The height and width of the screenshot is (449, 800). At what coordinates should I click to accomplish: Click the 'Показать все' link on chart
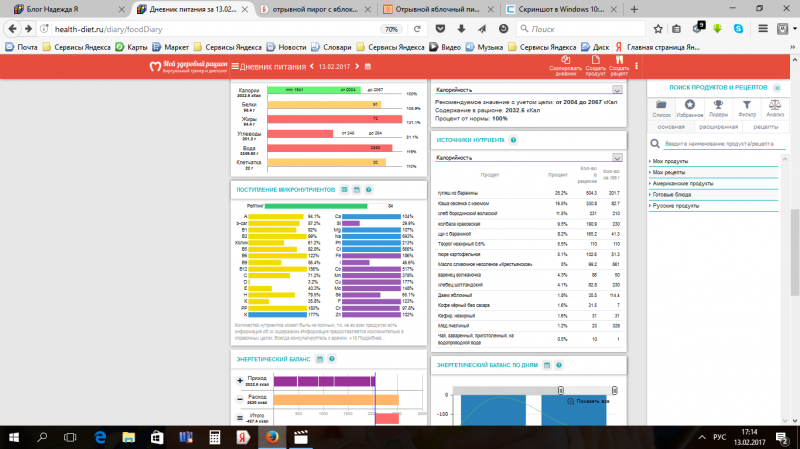[x=590, y=400]
